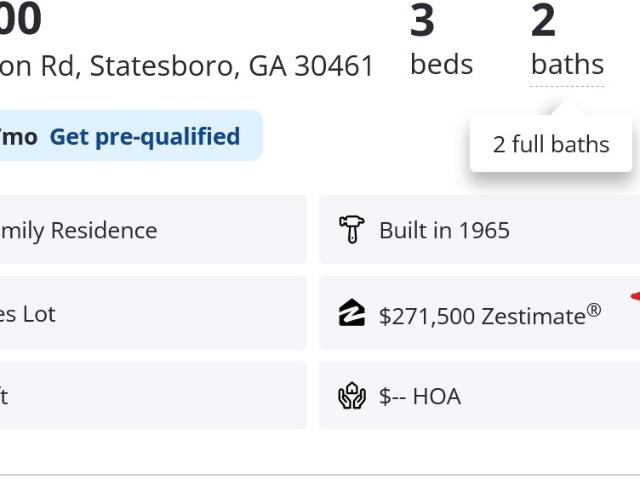
Task: Click the hammer icon beside Built in 1965
Action: 352,230
